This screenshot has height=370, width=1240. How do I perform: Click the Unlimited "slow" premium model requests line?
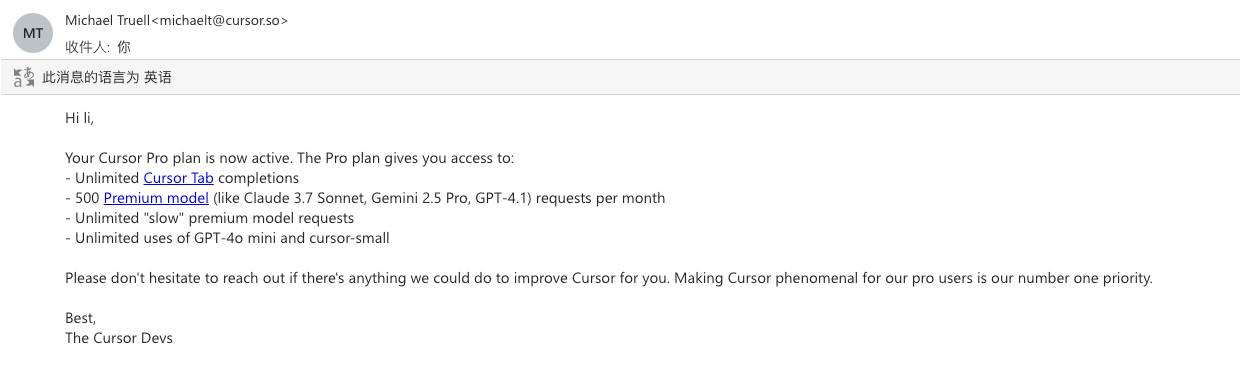tap(209, 218)
